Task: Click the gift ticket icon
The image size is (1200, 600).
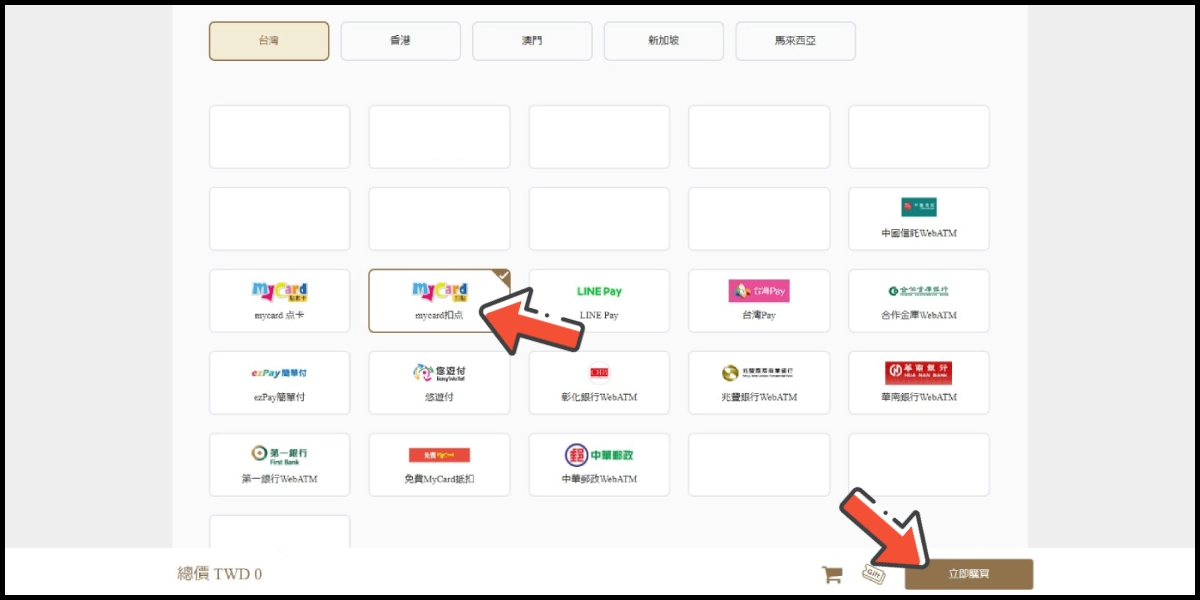Action: [874, 575]
